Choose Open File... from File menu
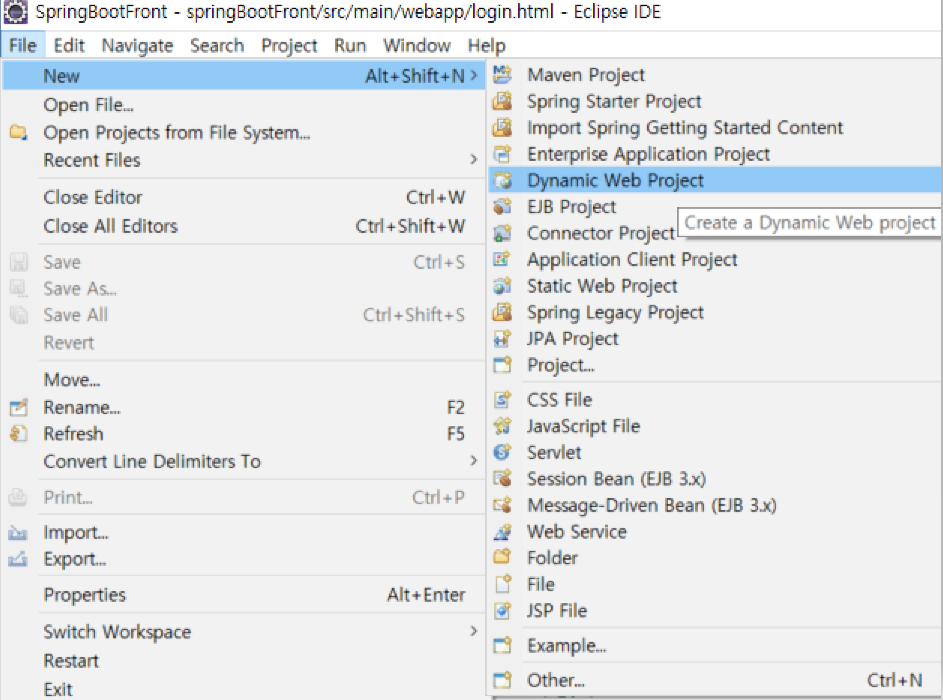Viewport: 943px width, 700px height. coord(244,105)
